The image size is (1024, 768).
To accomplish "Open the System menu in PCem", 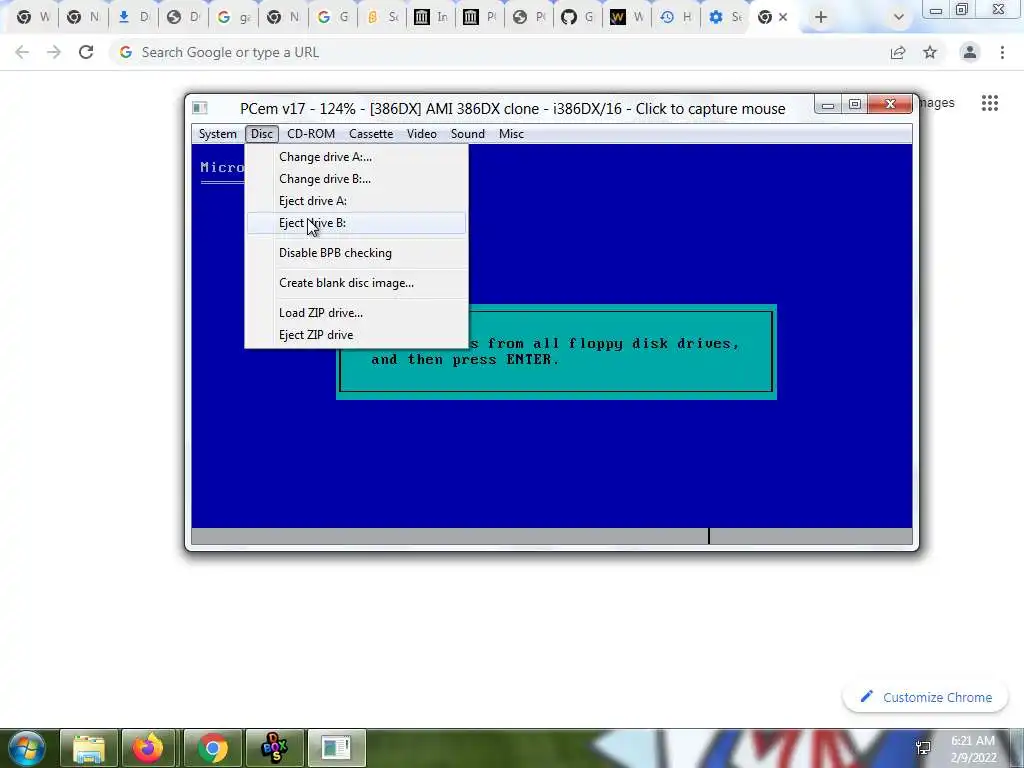I will [x=217, y=134].
